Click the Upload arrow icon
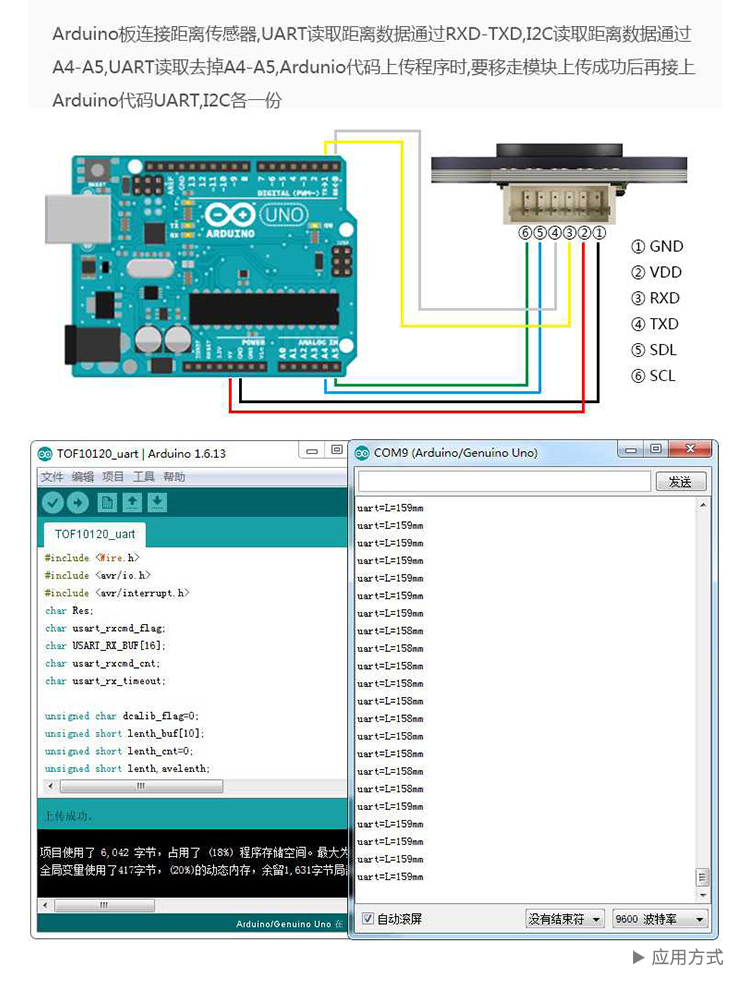The height and width of the screenshot is (985, 750). (77, 502)
